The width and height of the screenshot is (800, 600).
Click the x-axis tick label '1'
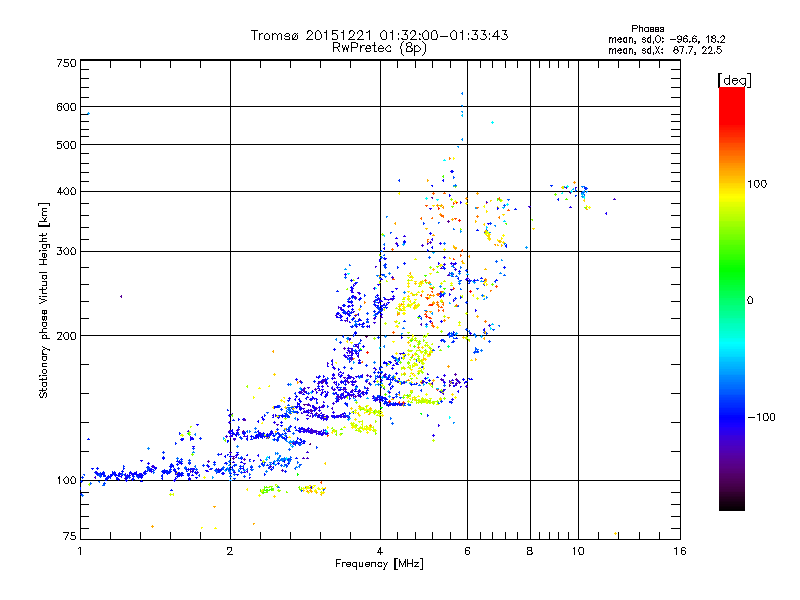(80, 551)
